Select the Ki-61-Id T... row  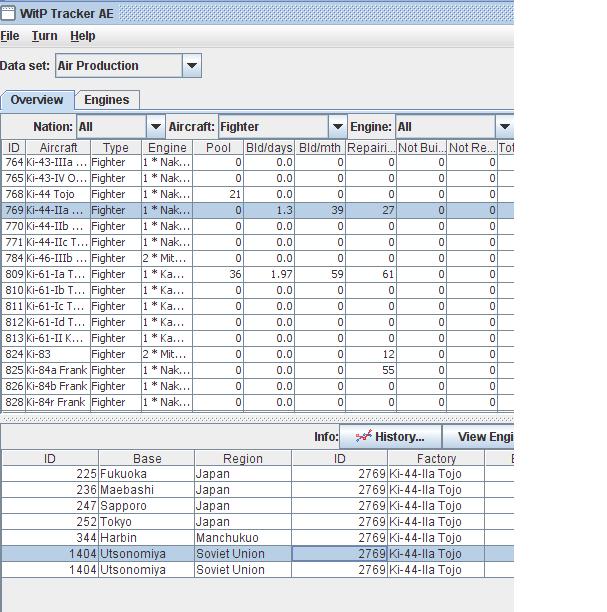click(257, 322)
